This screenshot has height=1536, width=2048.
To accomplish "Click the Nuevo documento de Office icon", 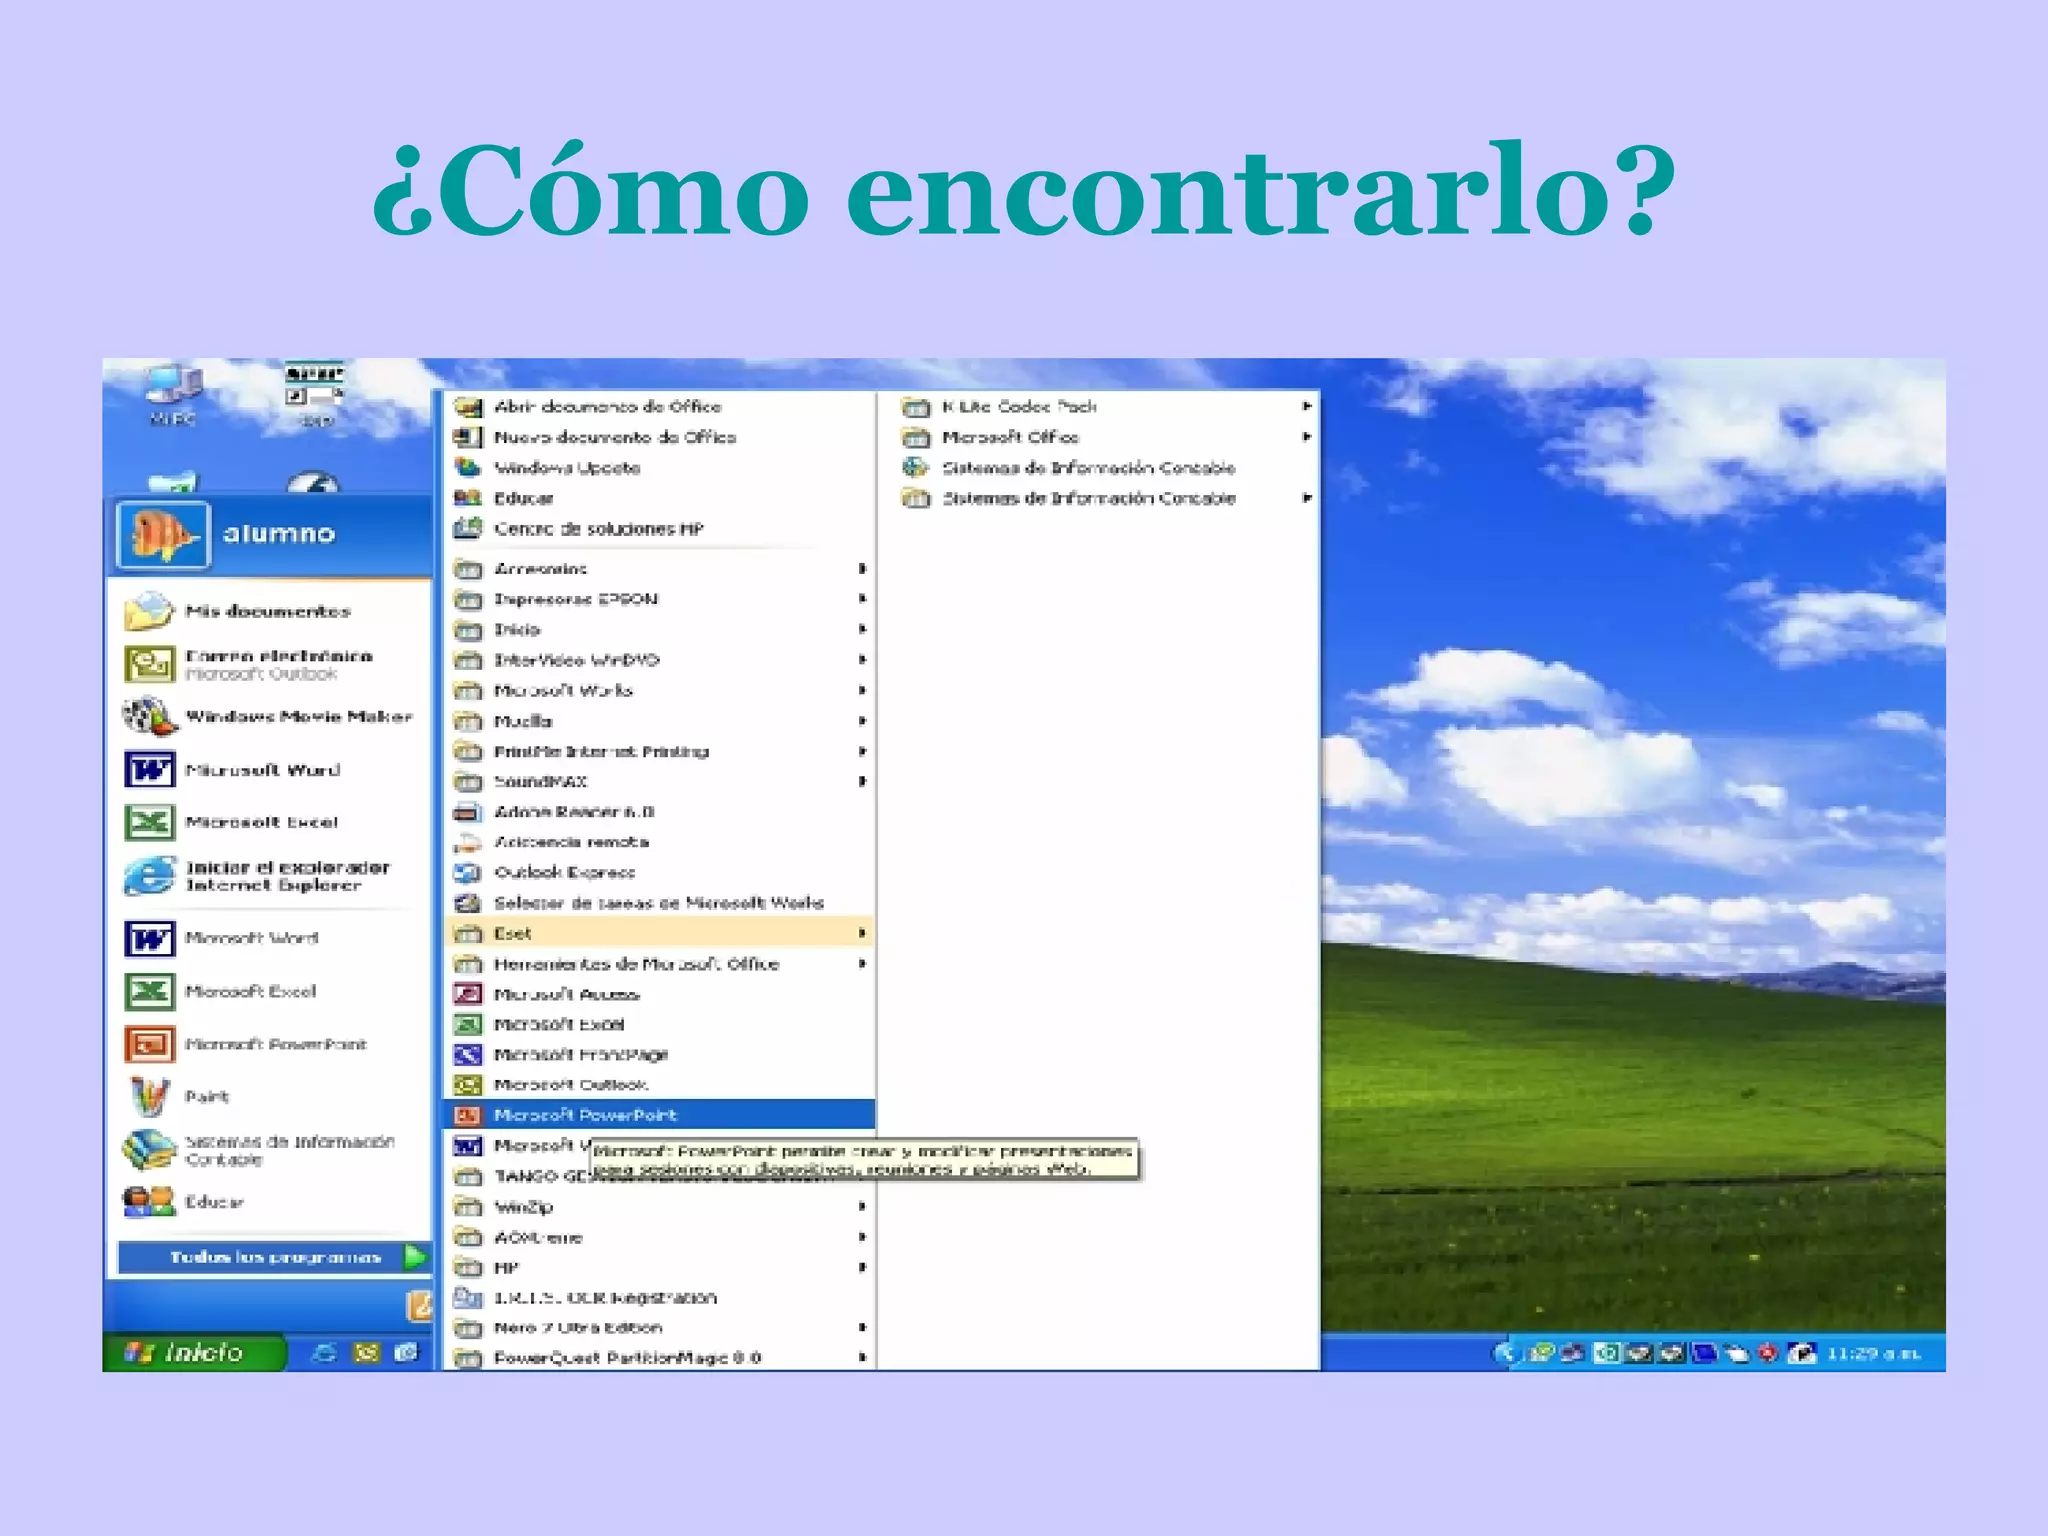I will [x=467, y=437].
